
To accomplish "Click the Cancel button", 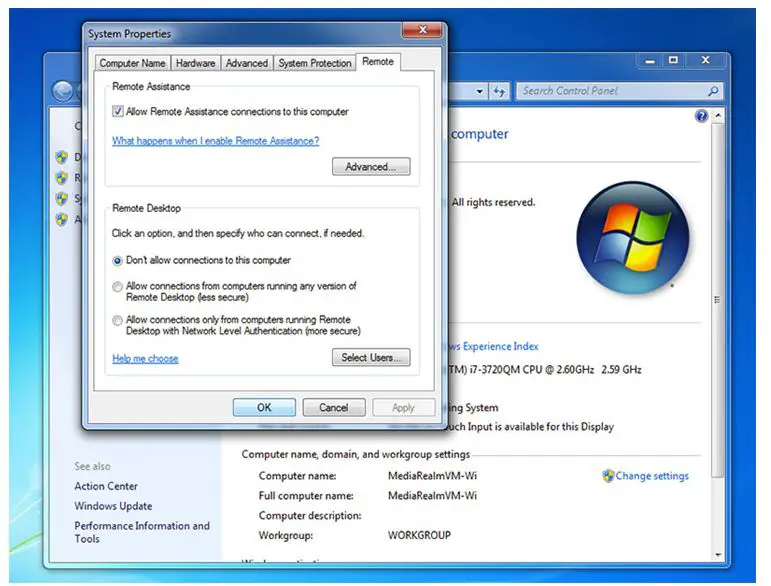I will click(x=333, y=408).
